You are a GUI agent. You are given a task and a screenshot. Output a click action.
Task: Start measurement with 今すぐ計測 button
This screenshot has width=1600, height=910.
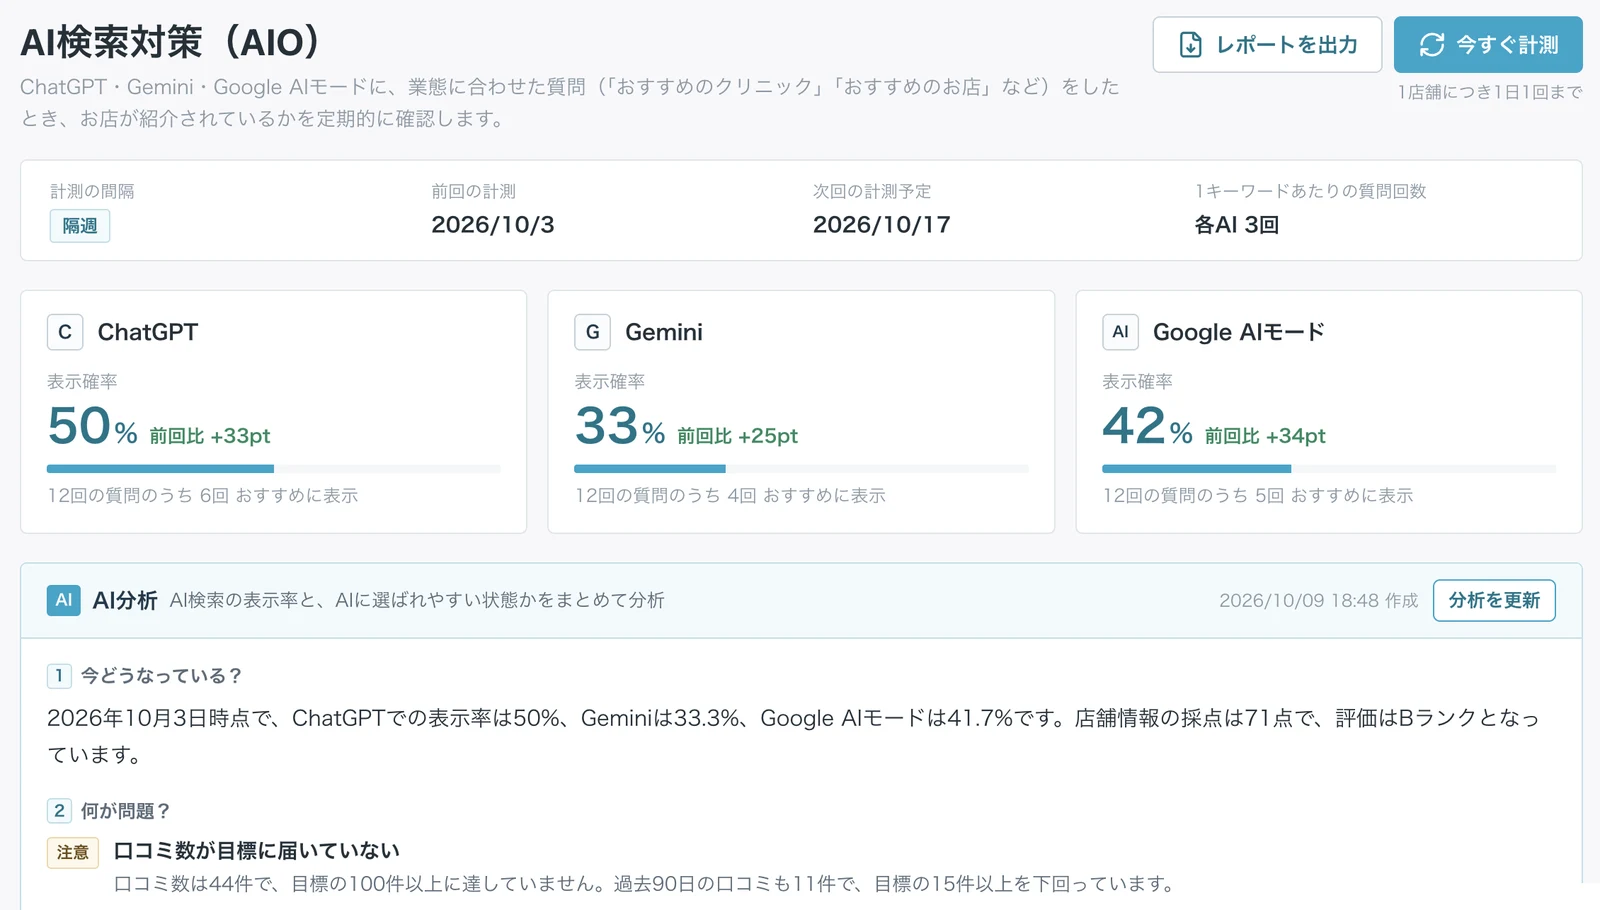click(x=1488, y=45)
